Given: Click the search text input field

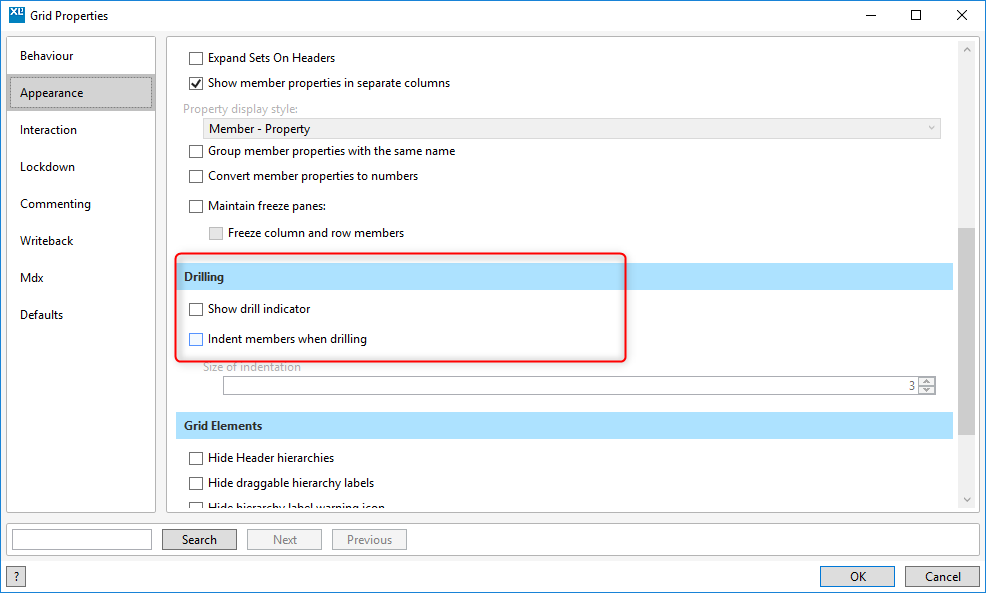Looking at the screenshot, I should 82,540.
